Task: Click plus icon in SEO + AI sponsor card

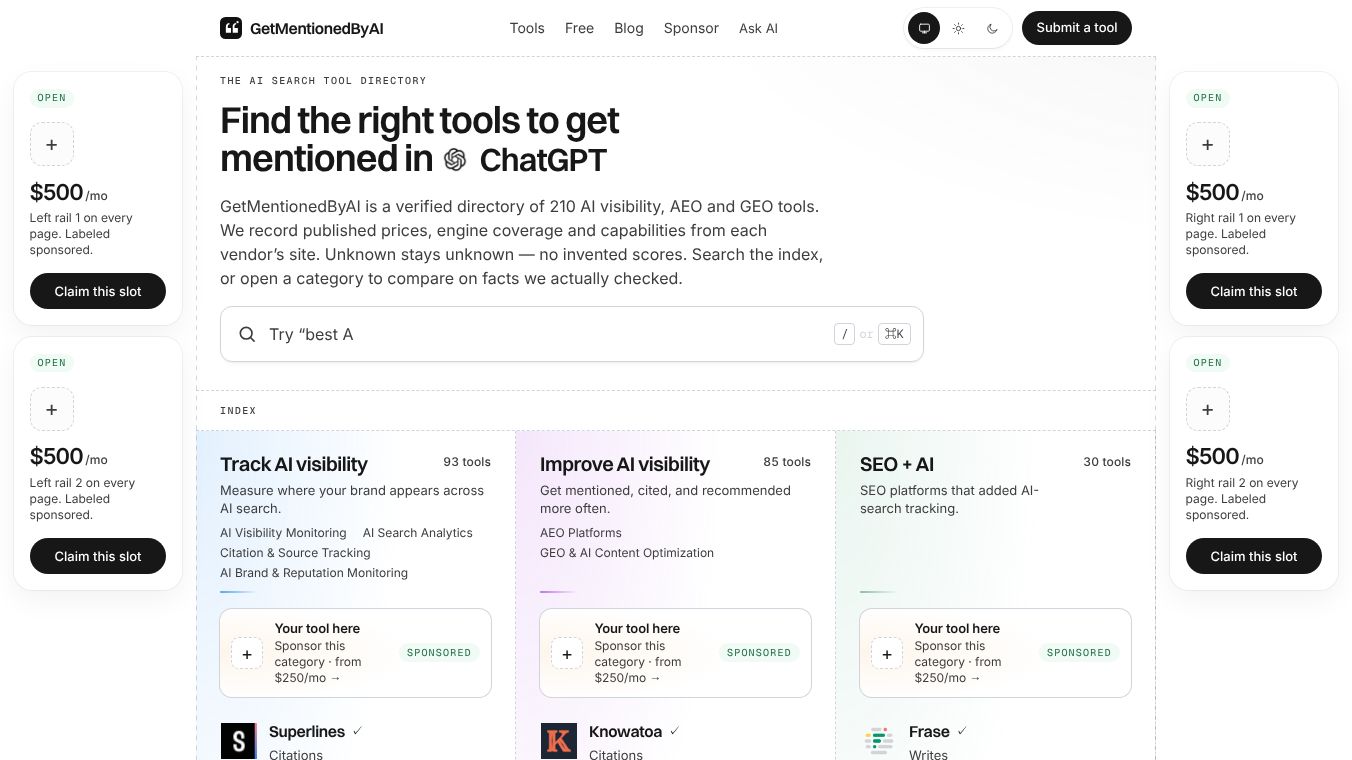Action: [887, 654]
